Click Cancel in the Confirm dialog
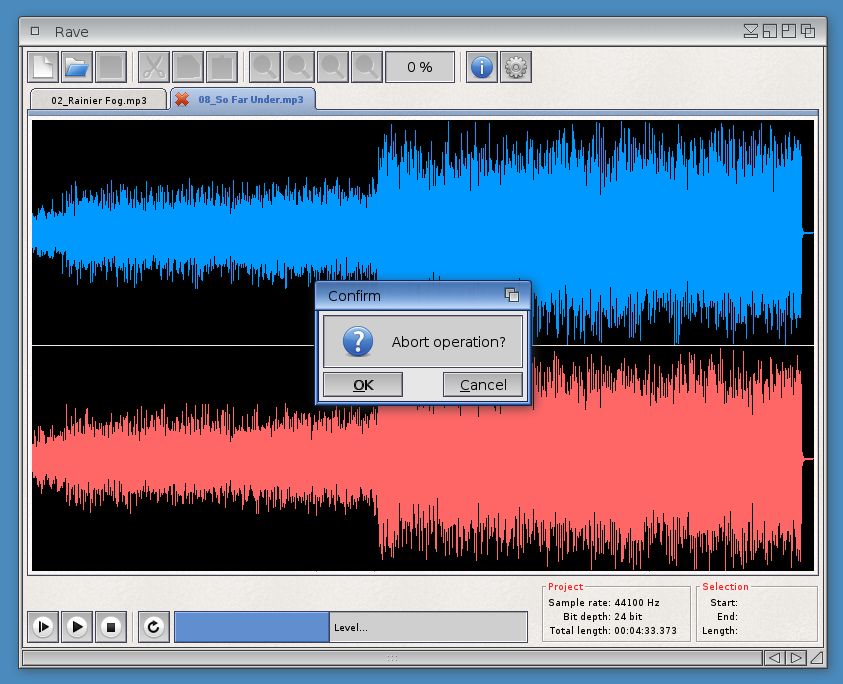The width and height of the screenshot is (843, 684). pyautogui.click(x=483, y=385)
